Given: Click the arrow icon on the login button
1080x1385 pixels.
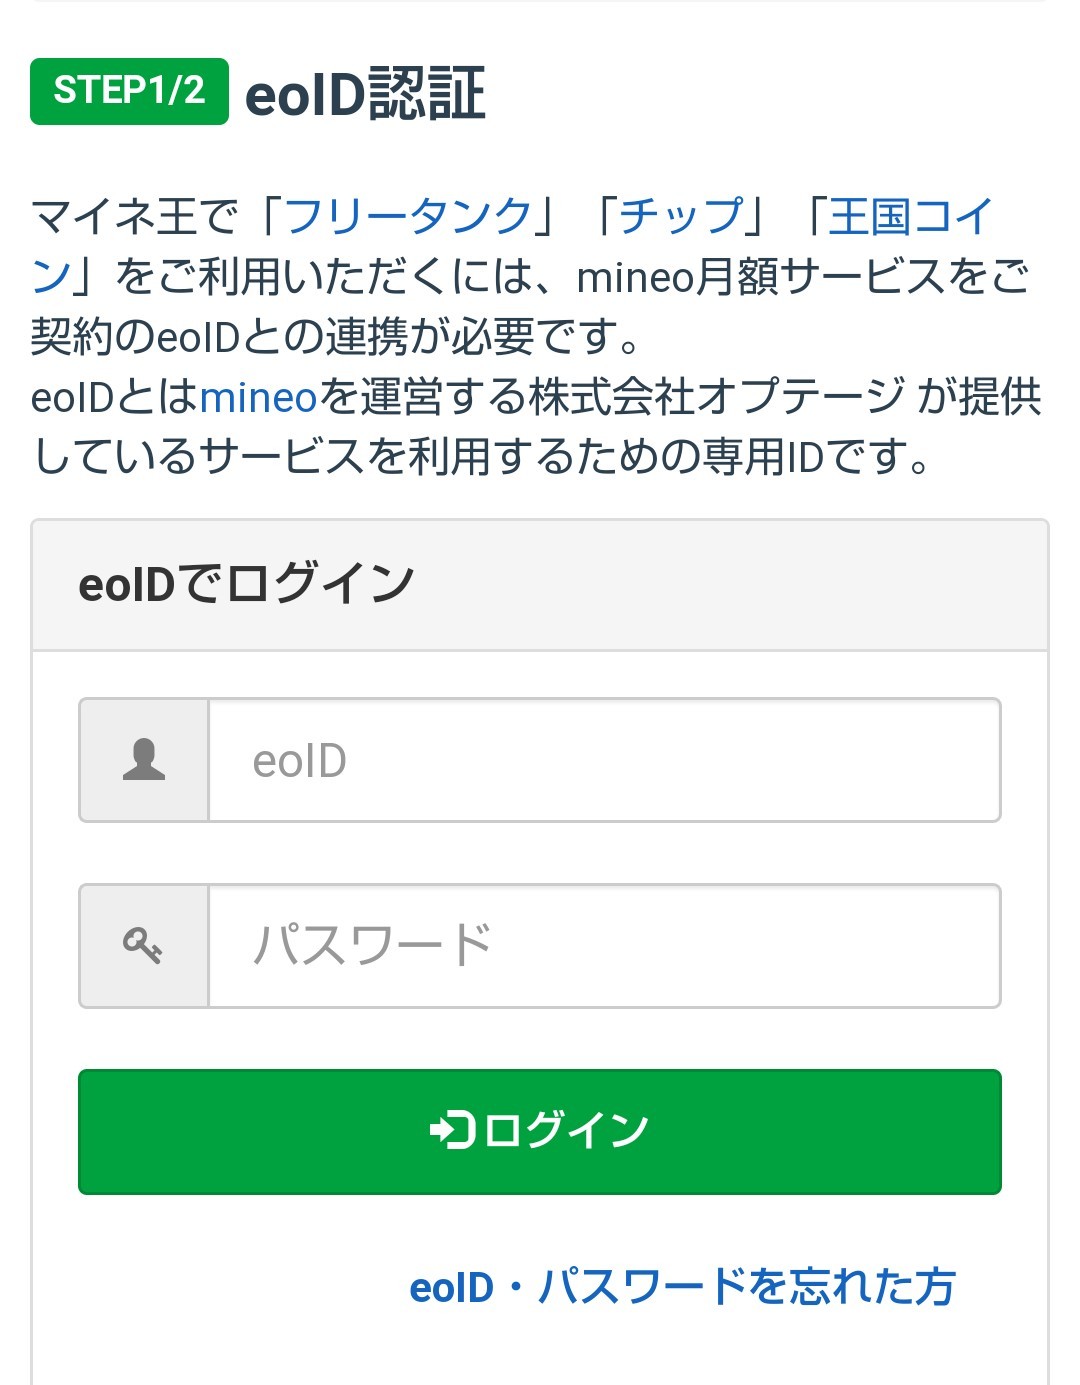Looking at the screenshot, I should click(x=452, y=1130).
